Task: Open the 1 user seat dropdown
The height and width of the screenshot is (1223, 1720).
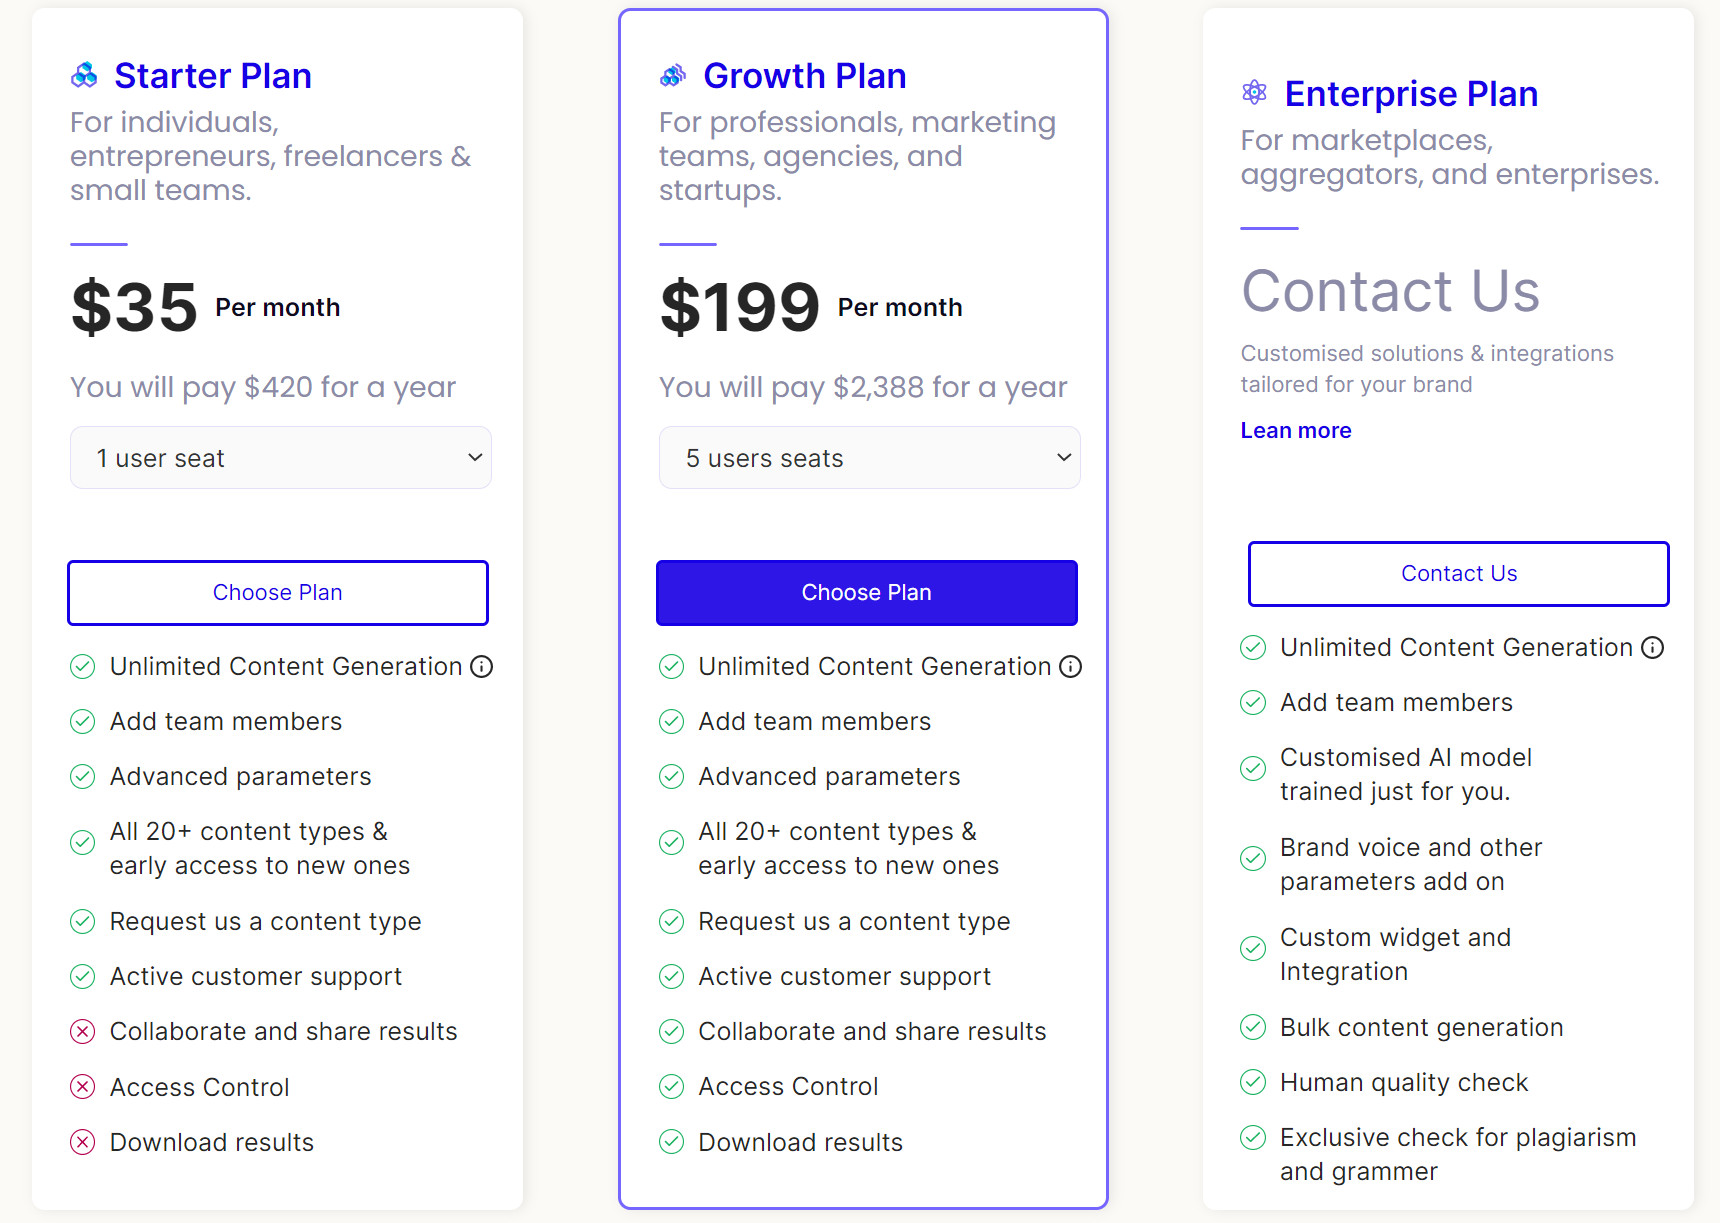Action: (x=280, y=458)
